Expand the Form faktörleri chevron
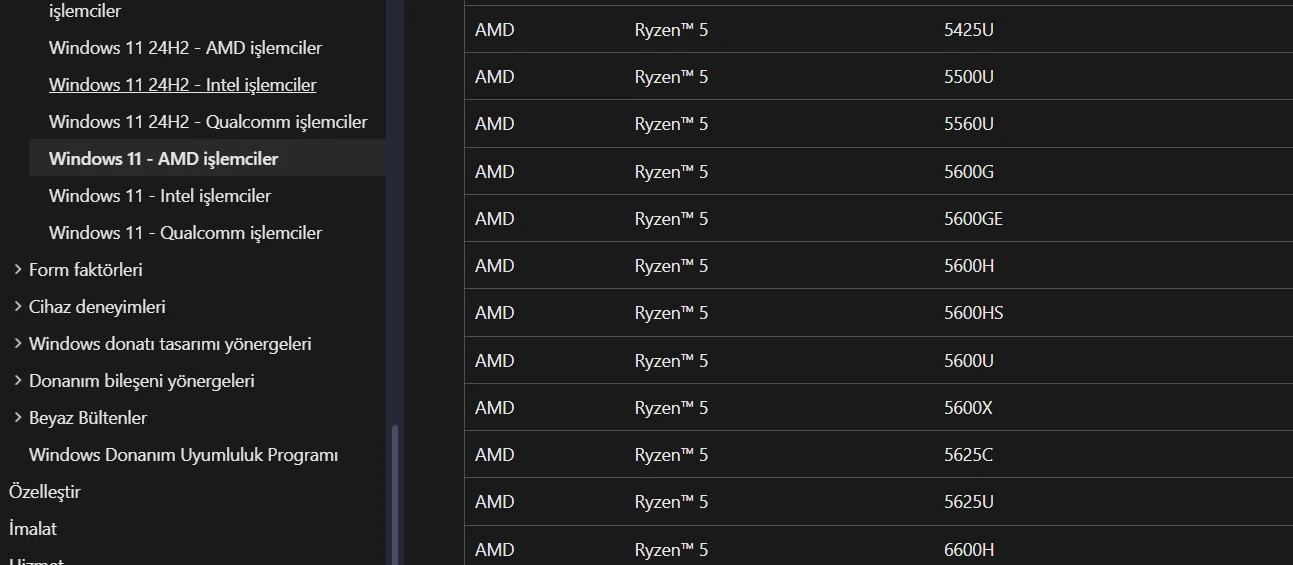The image size is (1293, 565). pyautogui.click(x=17, y=269)
